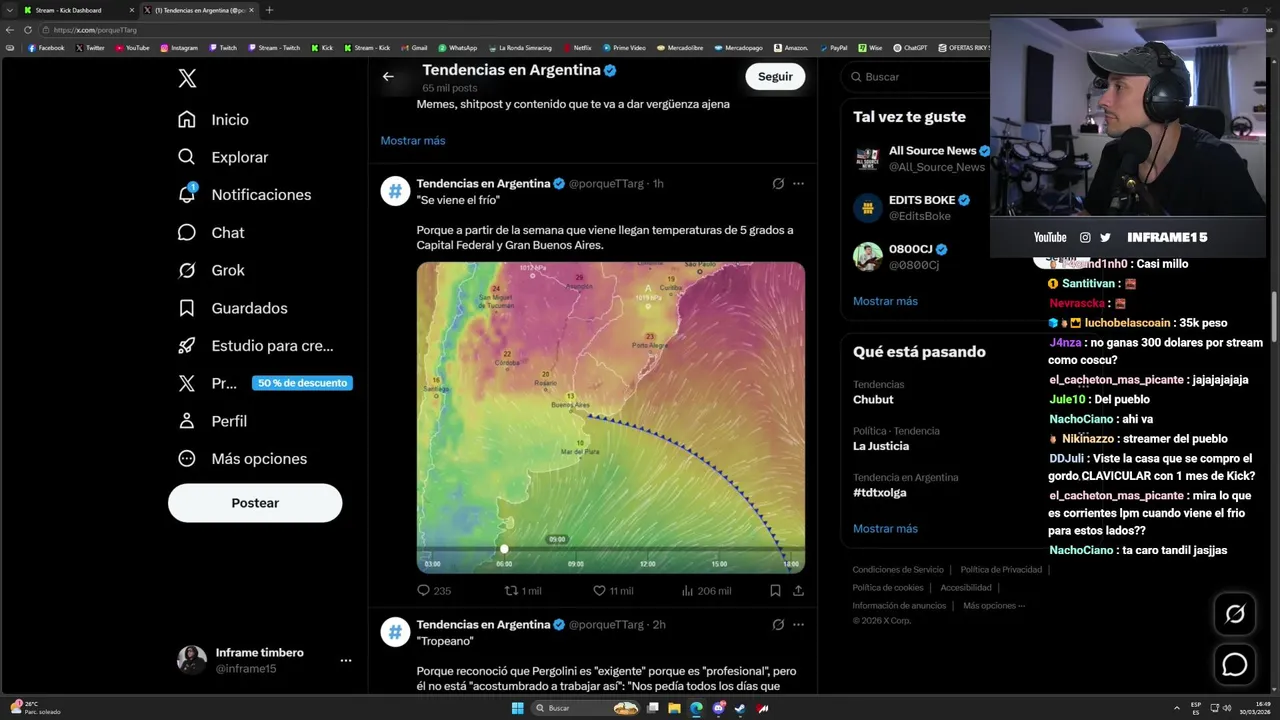Open Más opciones menu in the sidebar
Viewport: 1280px width, 720px height.
click(x=242, y=459)
